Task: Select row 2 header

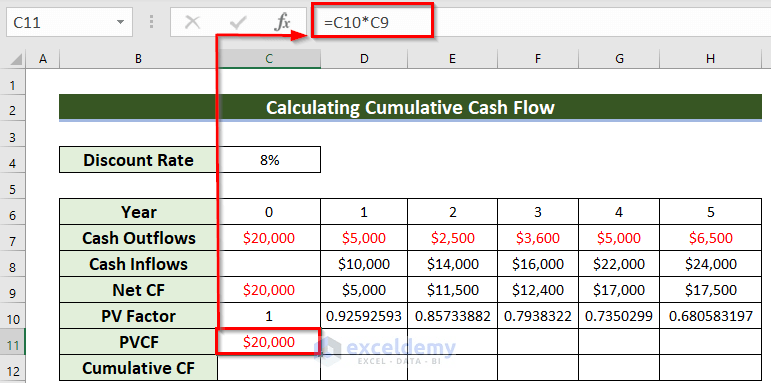Action: click(13, 109)
